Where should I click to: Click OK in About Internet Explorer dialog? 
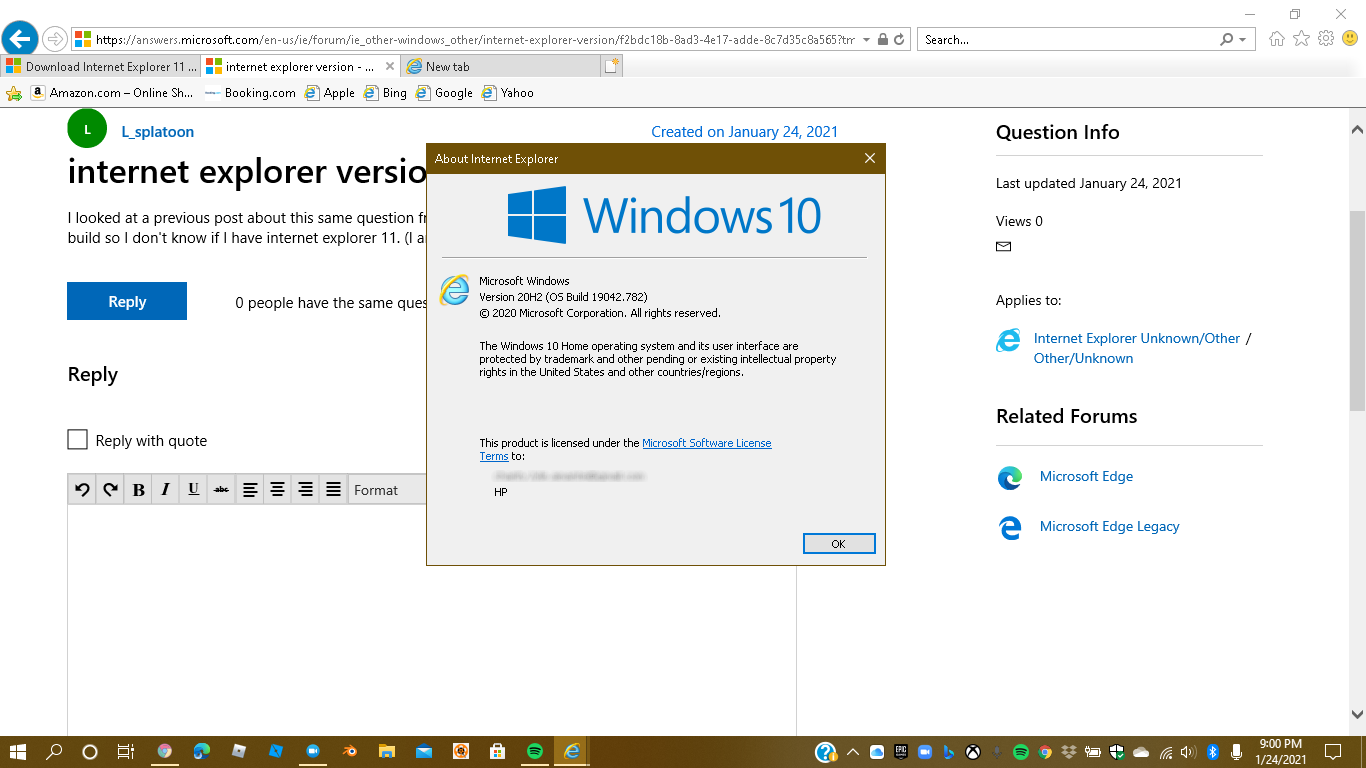click(839, 543)
